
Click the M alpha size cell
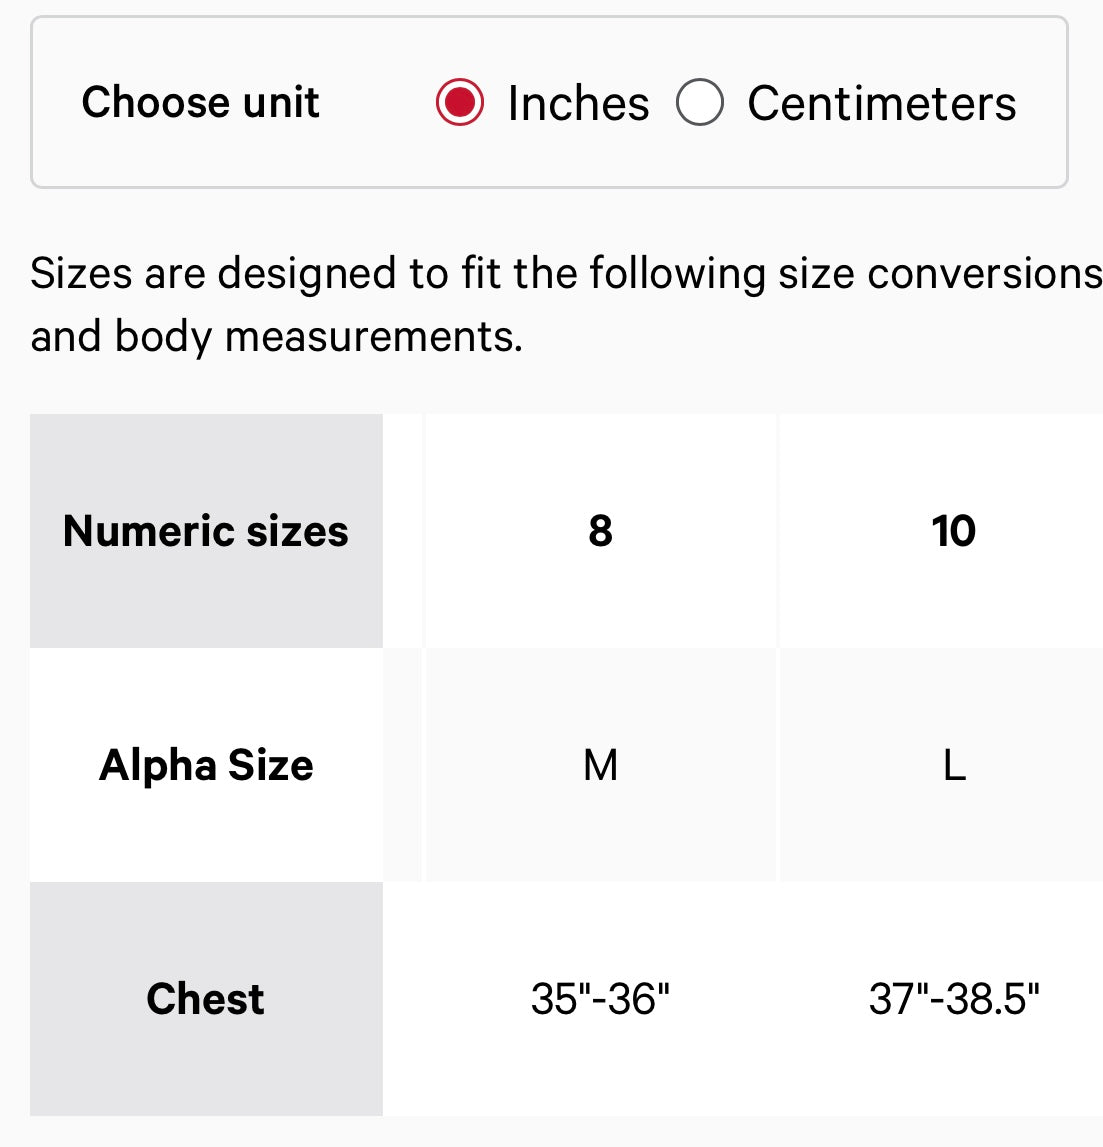tap(601, 764)
